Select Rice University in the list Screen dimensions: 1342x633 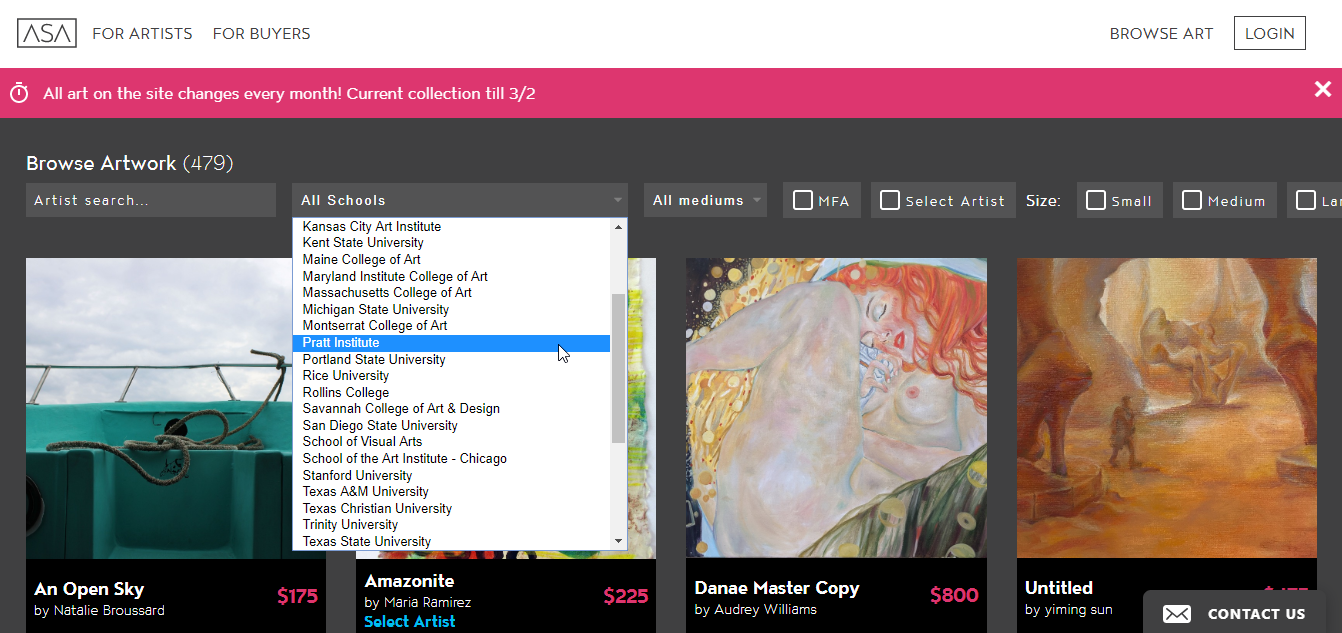(451, 376)
